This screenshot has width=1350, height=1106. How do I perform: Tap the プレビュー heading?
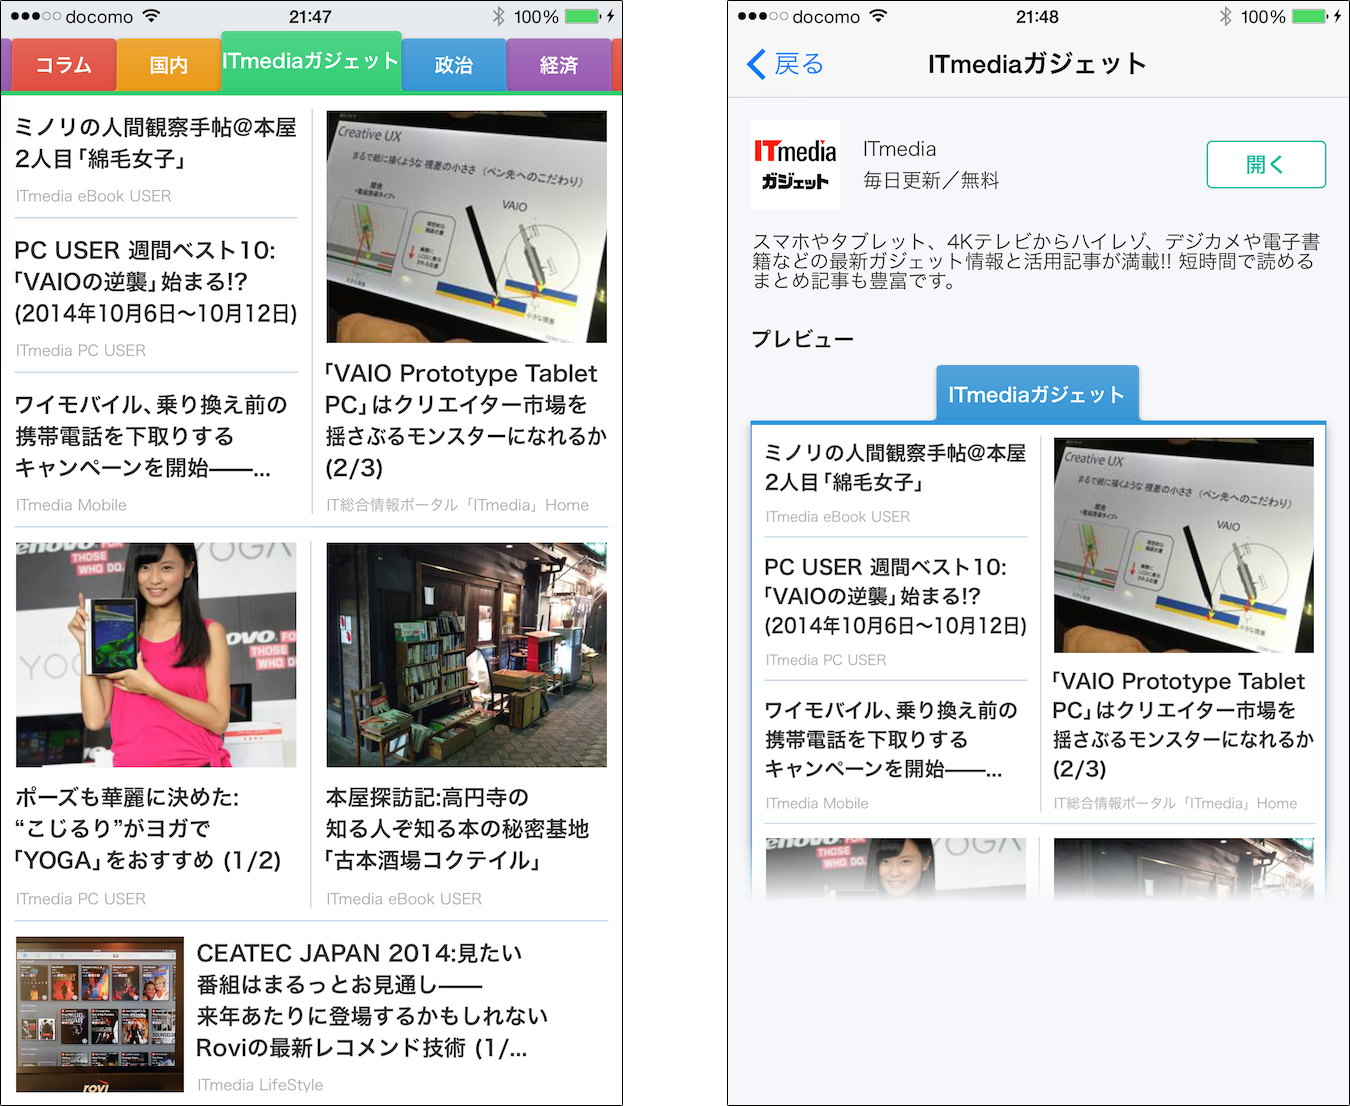(803, 339)
